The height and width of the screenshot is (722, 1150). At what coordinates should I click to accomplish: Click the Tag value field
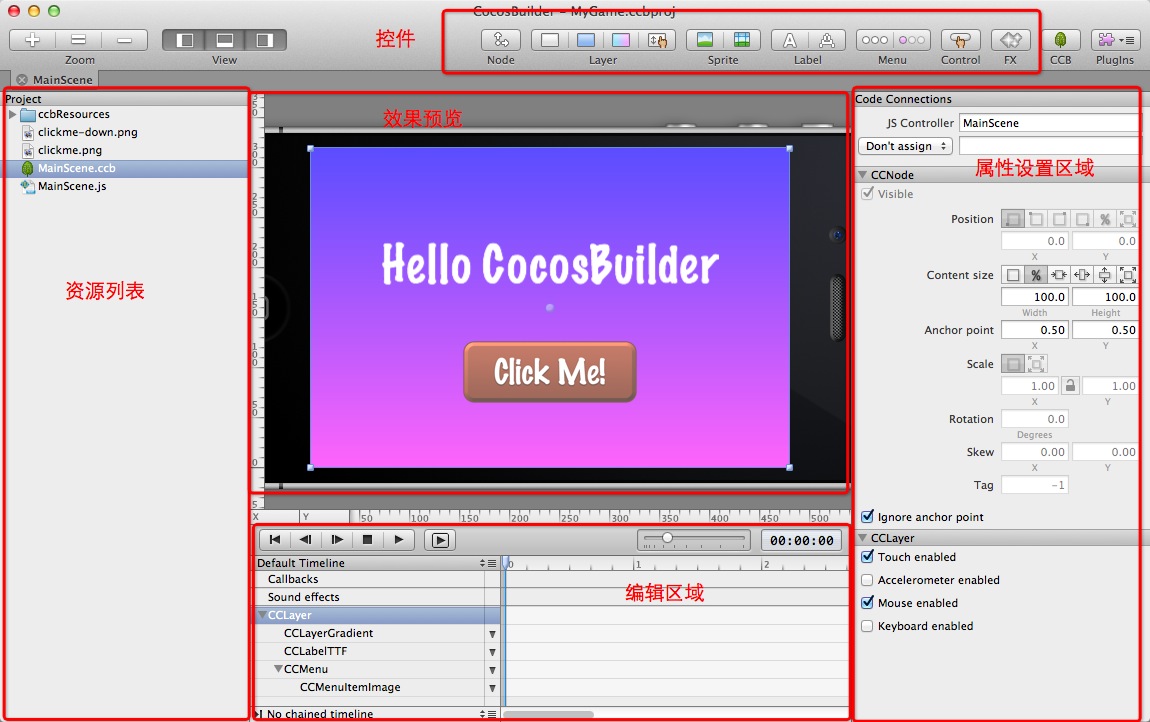1035,485
